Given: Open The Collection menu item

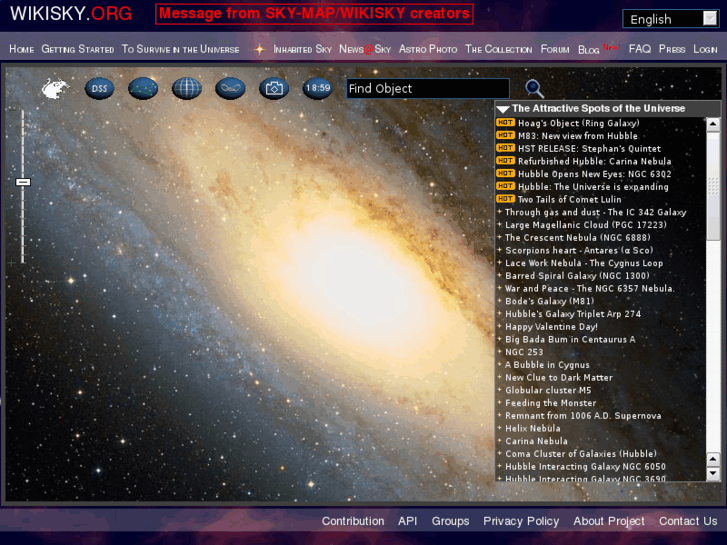Looking at the screenshot, I should 498,49.
